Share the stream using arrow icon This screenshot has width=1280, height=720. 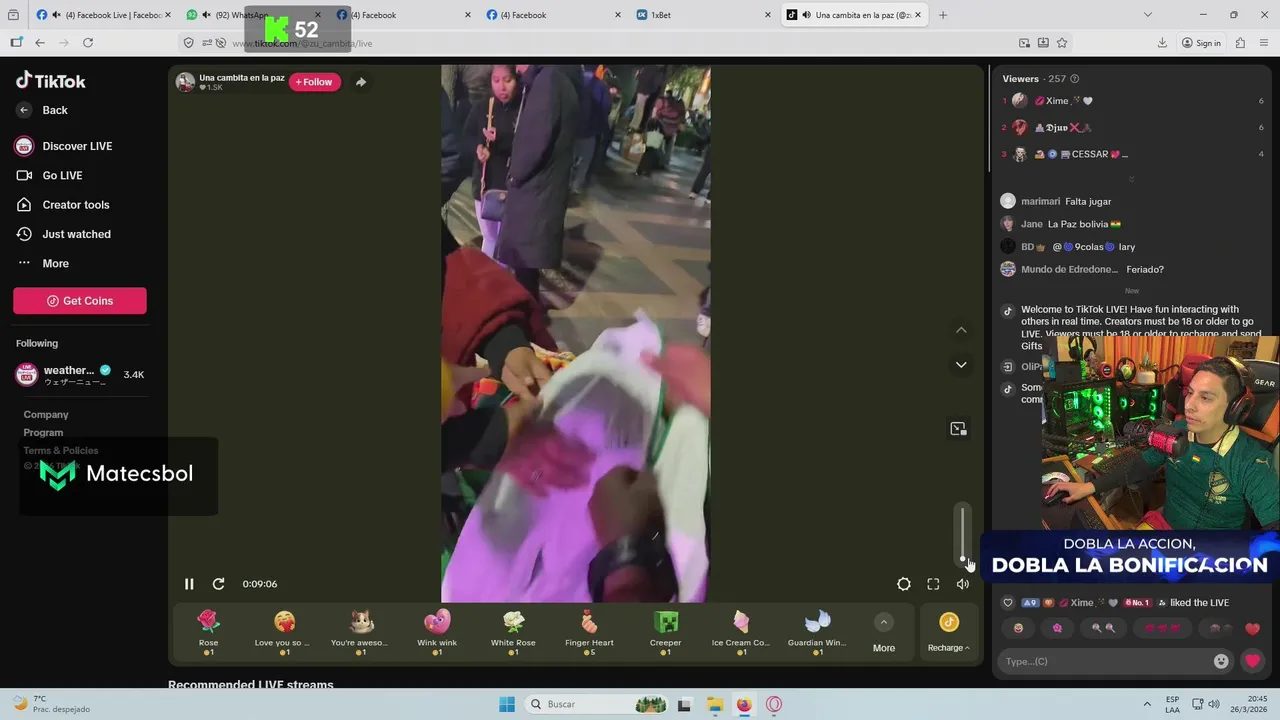click(361, 82)
